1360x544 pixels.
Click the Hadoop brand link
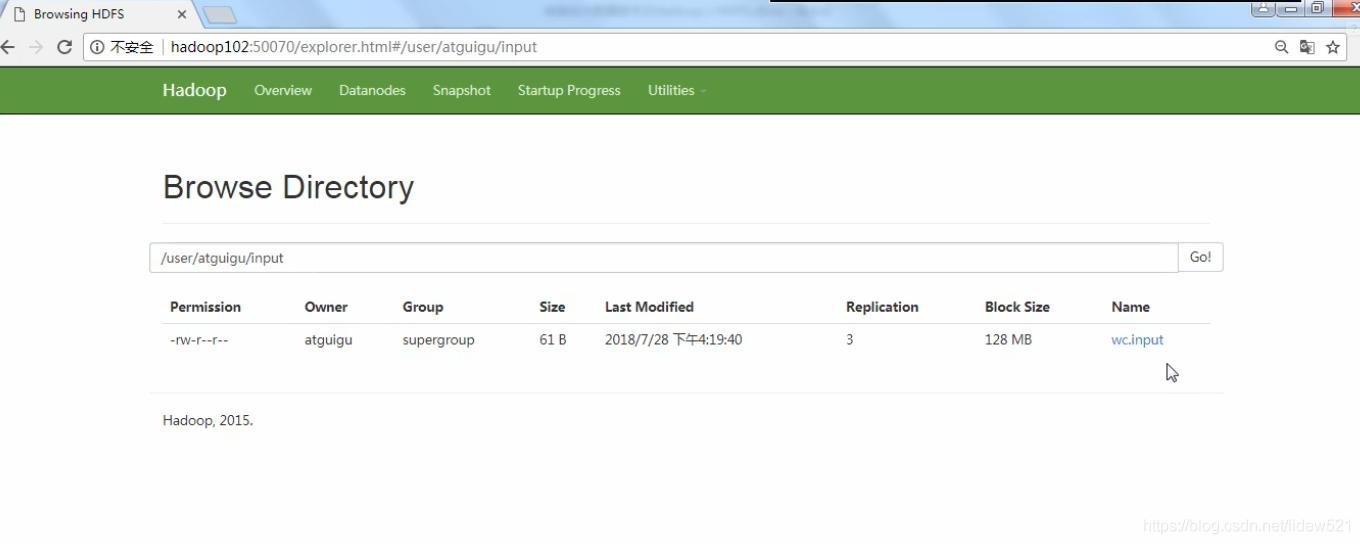click(x=194, y=90)
